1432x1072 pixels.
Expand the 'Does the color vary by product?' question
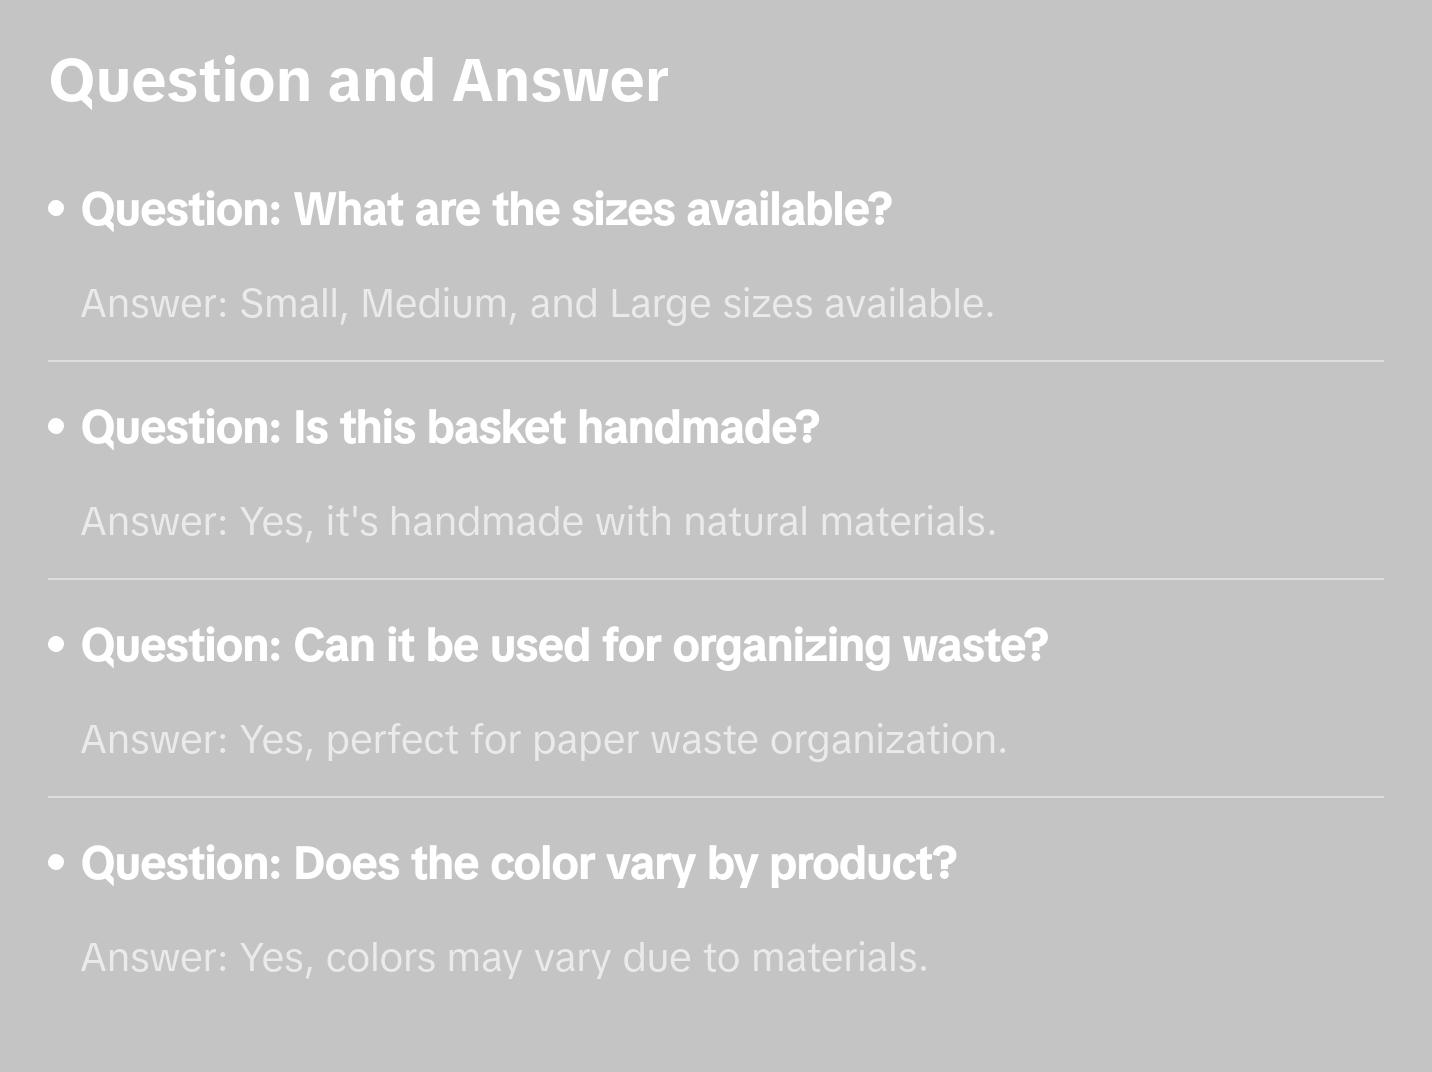point(518,864)
